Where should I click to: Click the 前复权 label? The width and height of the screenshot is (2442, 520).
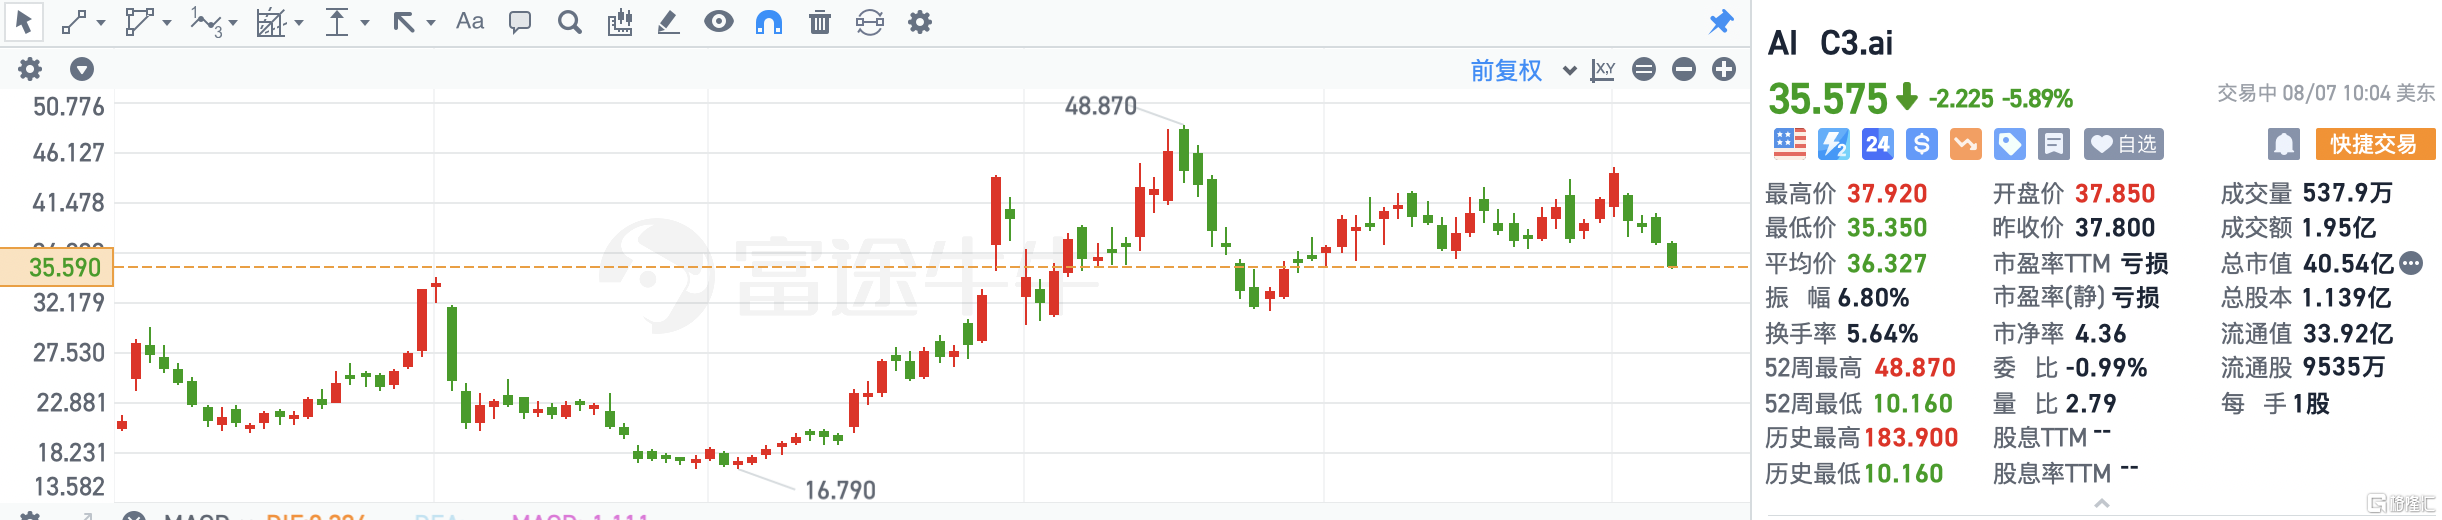point(1506,70)
